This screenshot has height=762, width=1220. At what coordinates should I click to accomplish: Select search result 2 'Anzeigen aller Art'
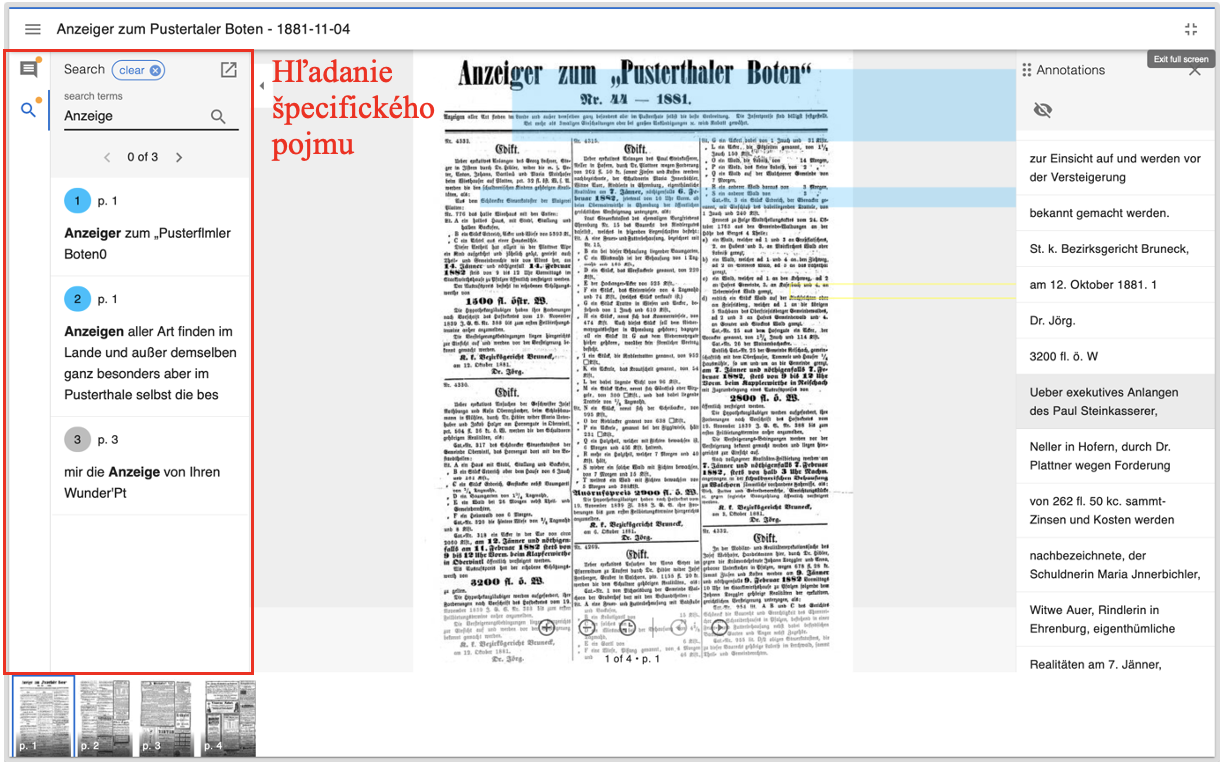pyautogui.click(x=150, y=347)
